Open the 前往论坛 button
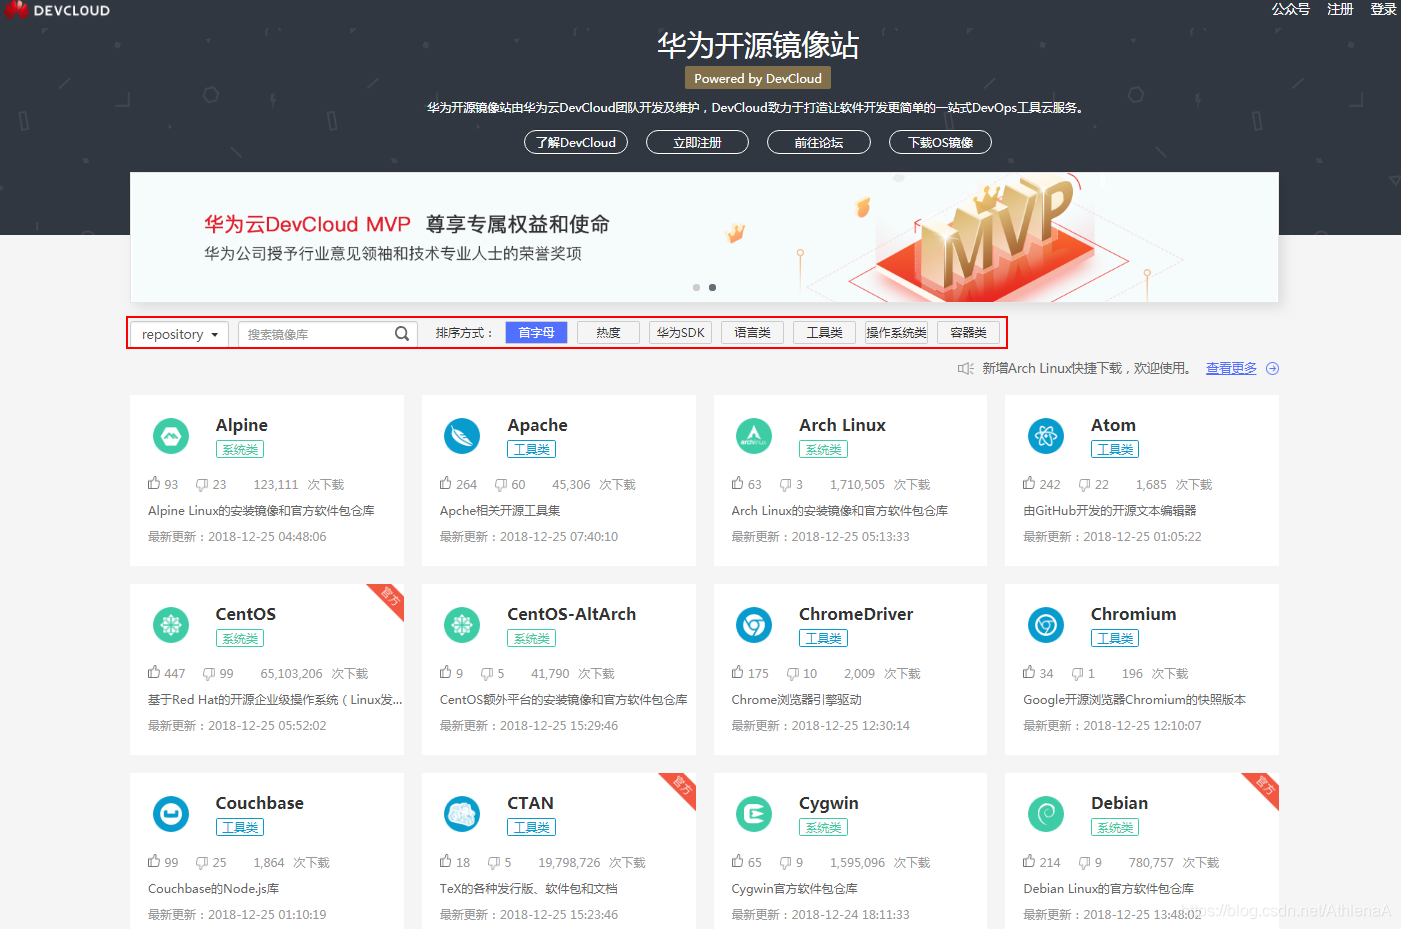Viewport: 1401px width, 929px height. 819,142
